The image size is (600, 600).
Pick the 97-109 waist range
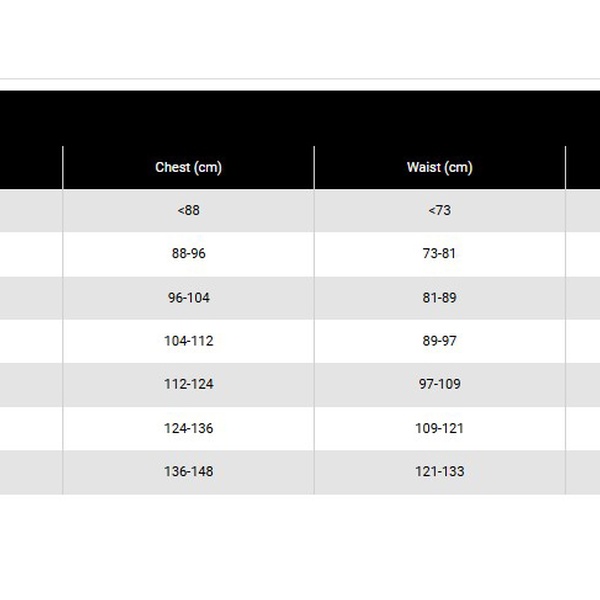[x=439, y=384]
